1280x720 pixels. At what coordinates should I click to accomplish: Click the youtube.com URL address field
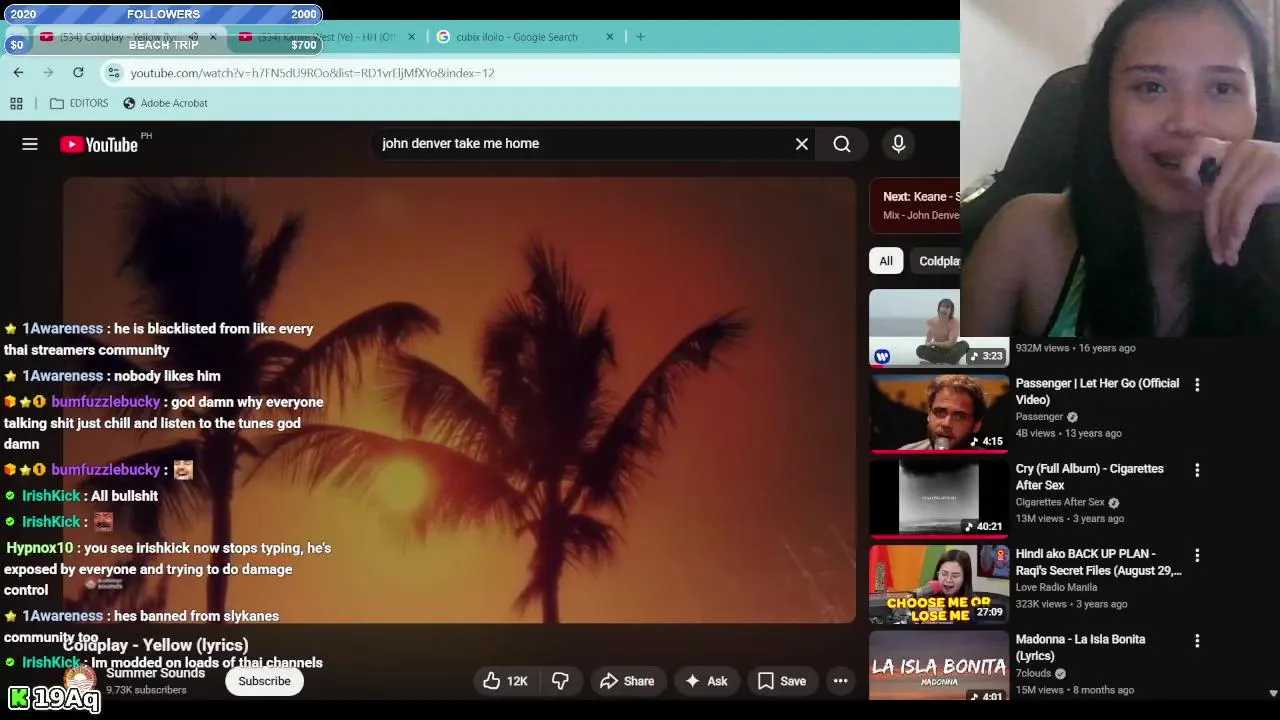tap(312, 73)
